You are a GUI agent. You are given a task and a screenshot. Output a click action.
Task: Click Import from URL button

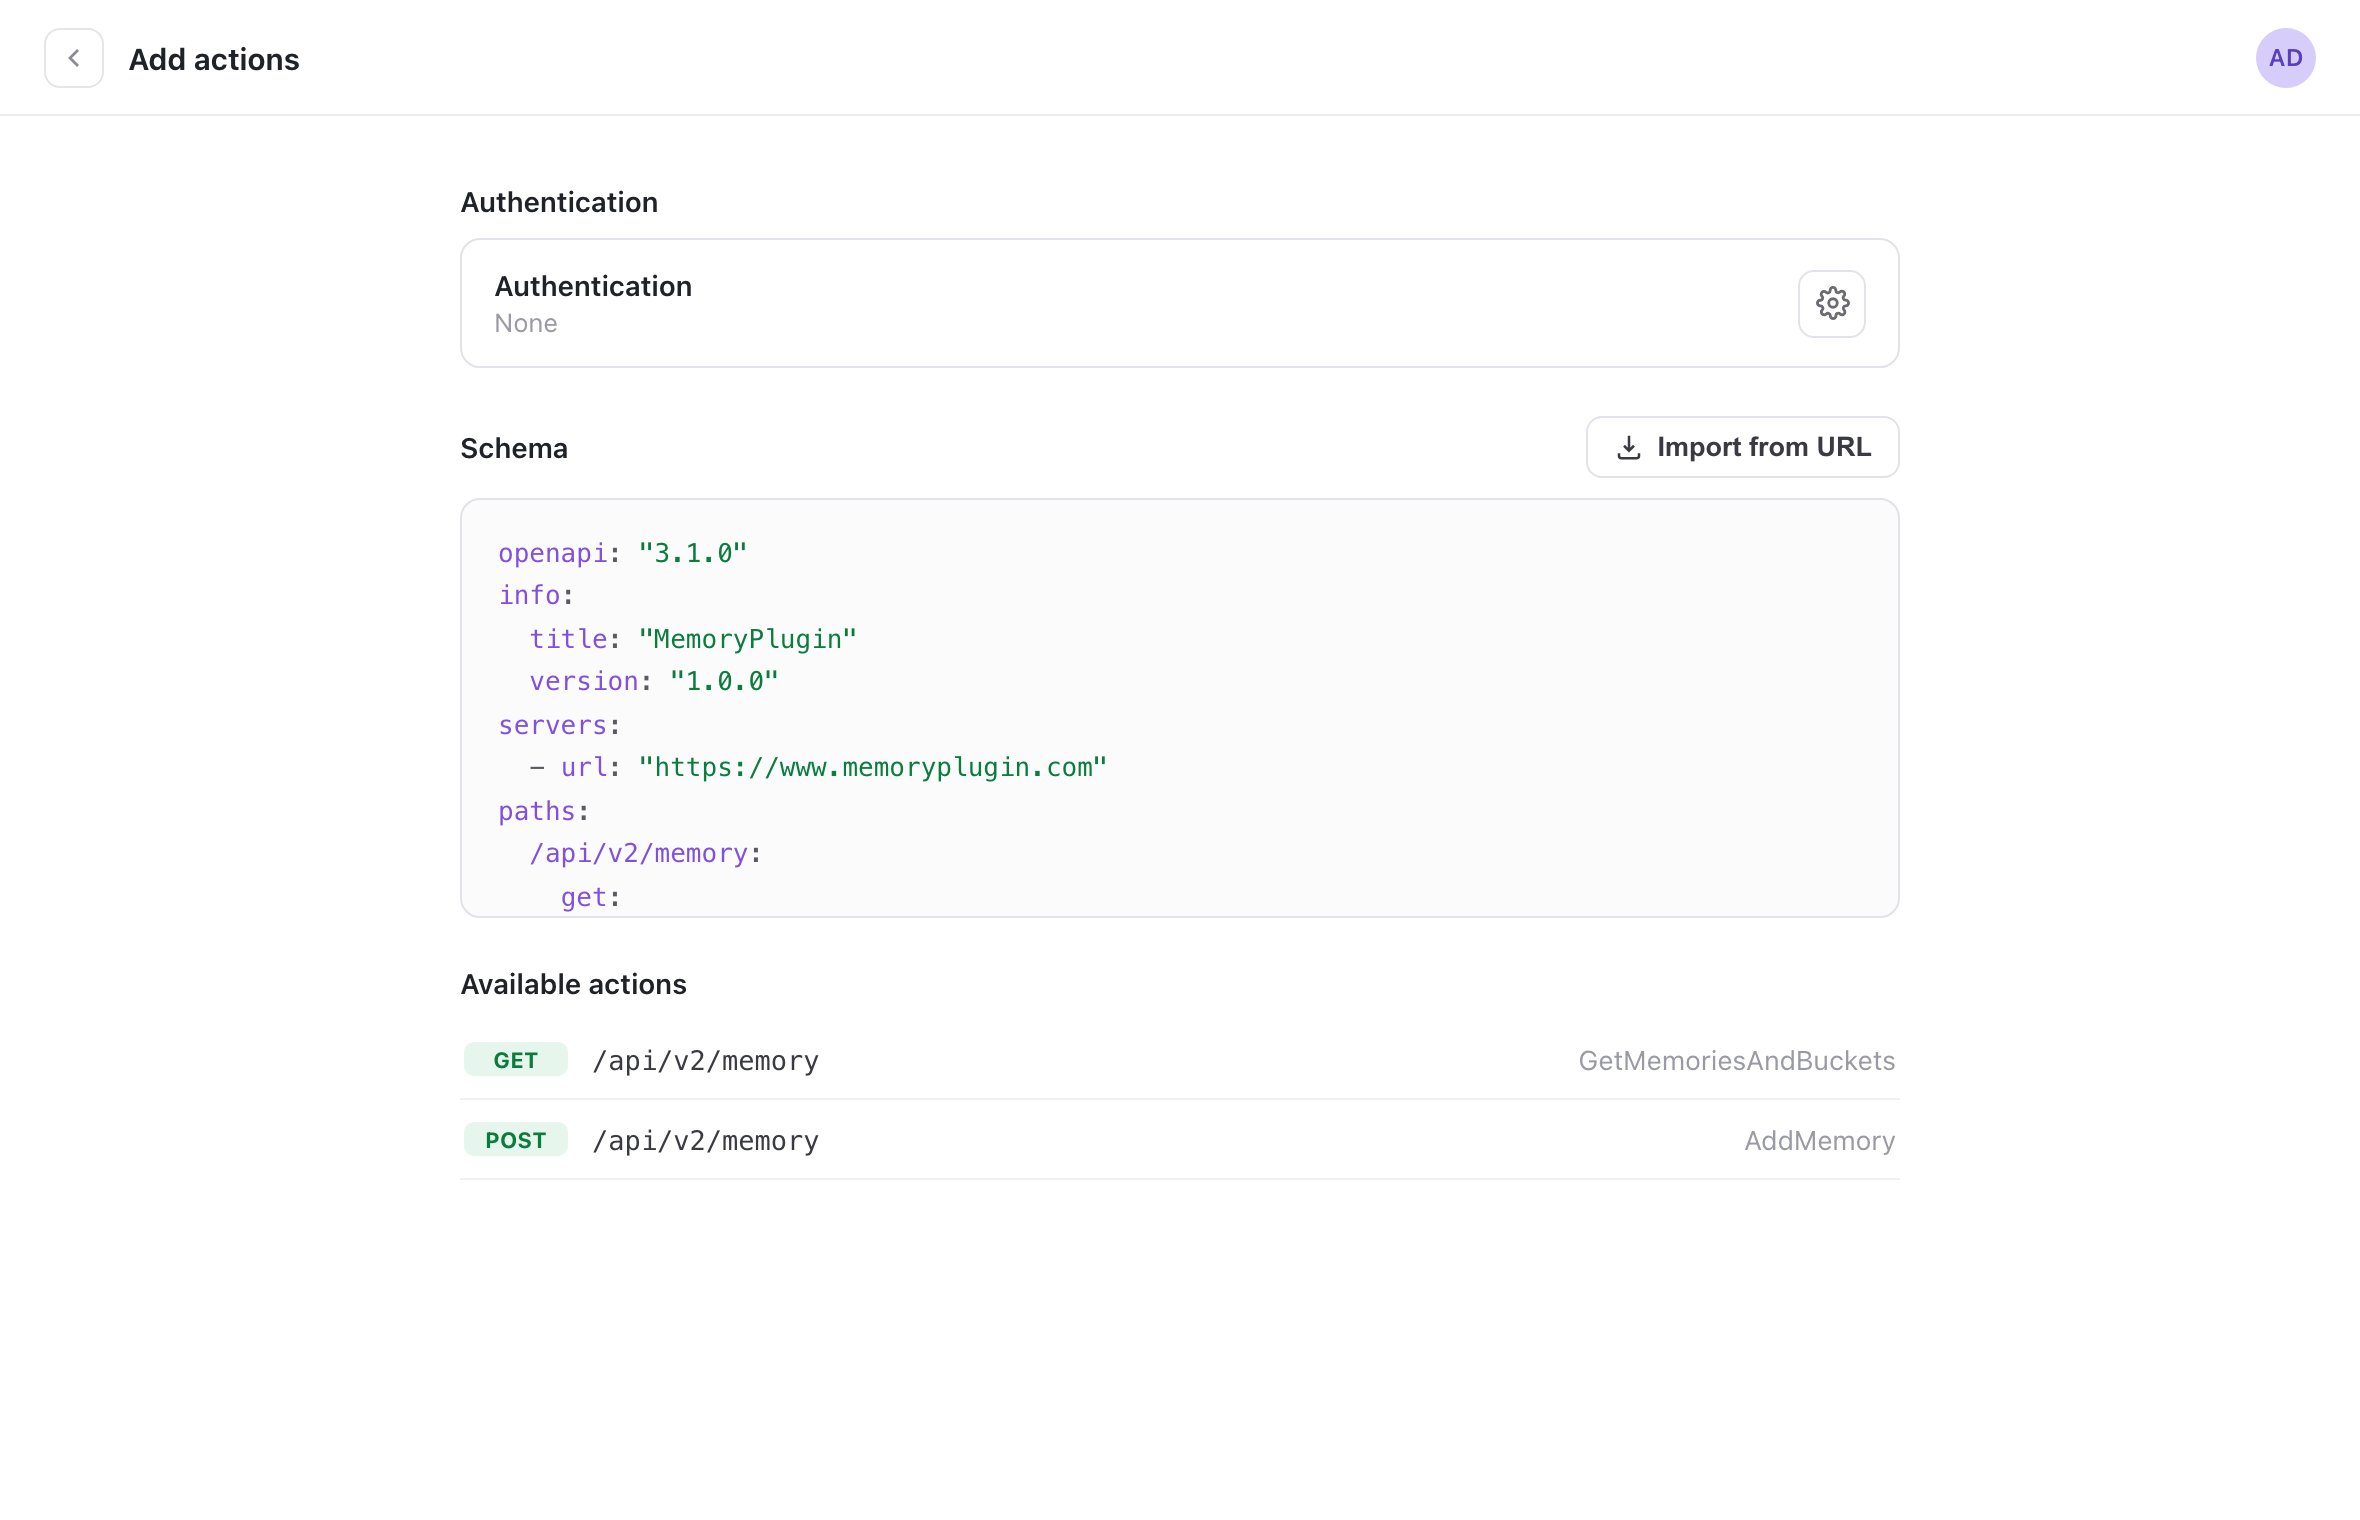1742,447
